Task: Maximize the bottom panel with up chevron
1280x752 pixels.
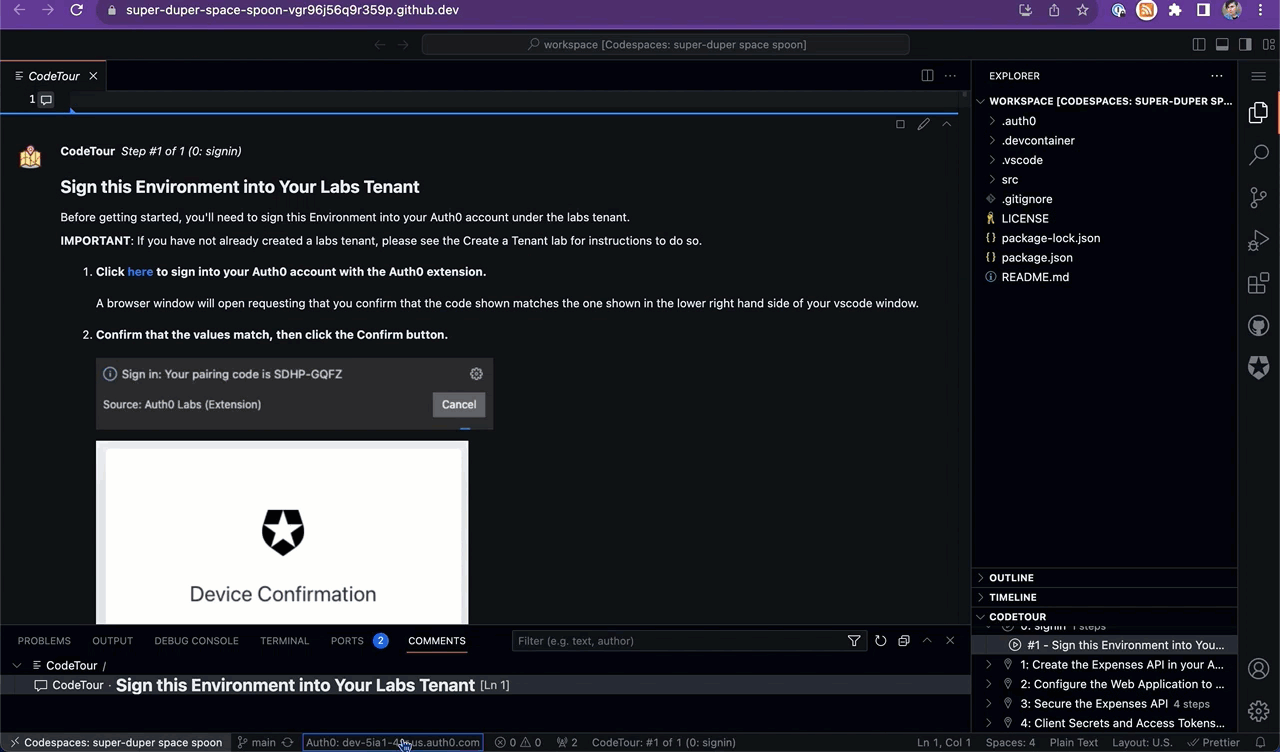Action: 927,641
